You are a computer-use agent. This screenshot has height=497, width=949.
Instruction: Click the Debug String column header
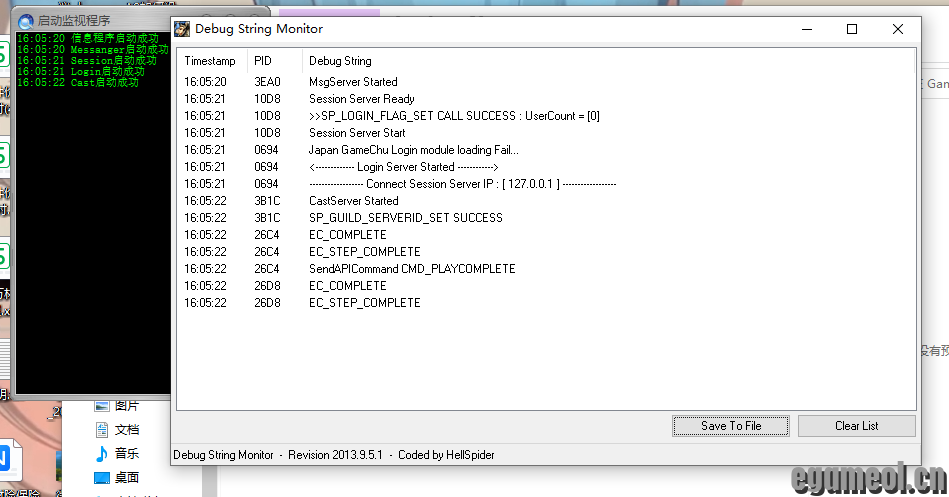coord(340,61)
